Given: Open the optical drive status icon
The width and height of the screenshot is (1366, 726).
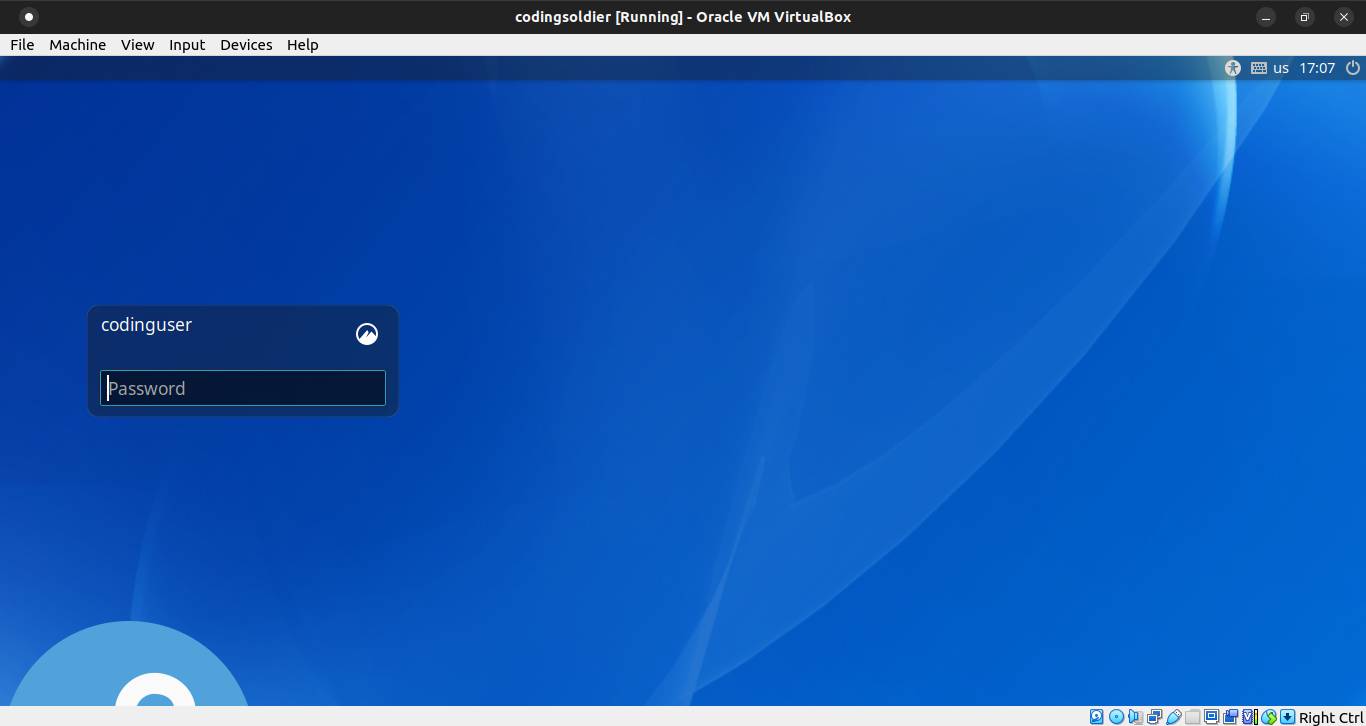Looking at the screenshot, I should tap(1116, 716).
